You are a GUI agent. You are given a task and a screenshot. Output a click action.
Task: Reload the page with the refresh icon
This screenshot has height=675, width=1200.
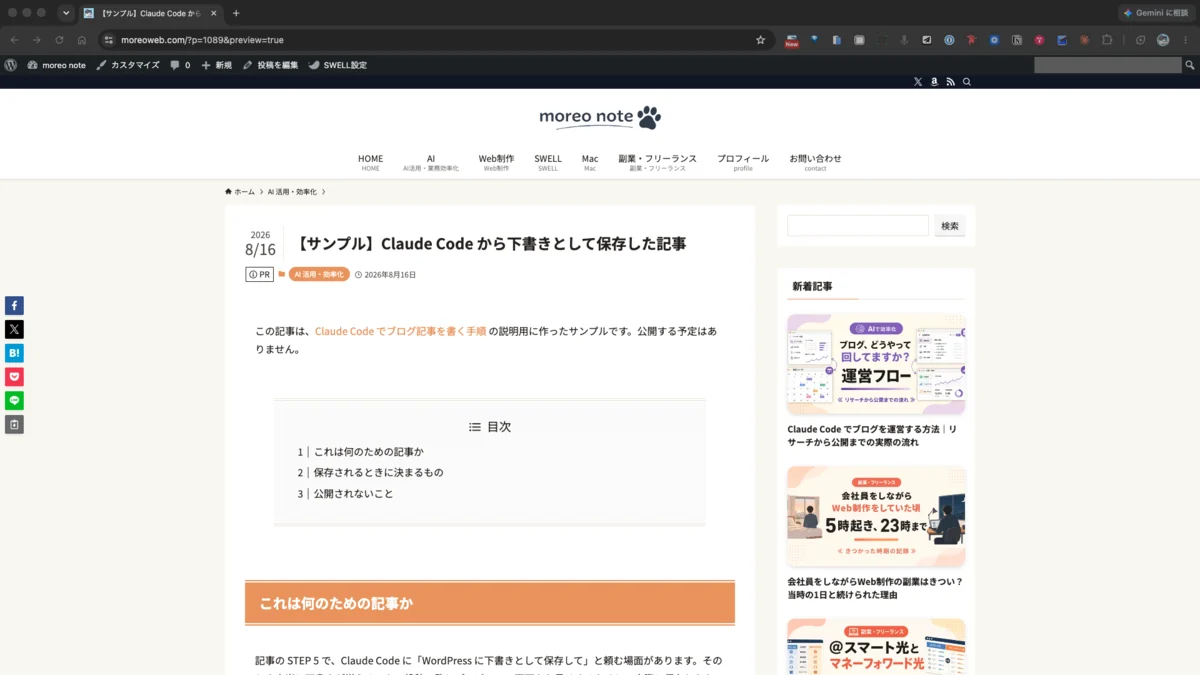[x=59, y=40]
